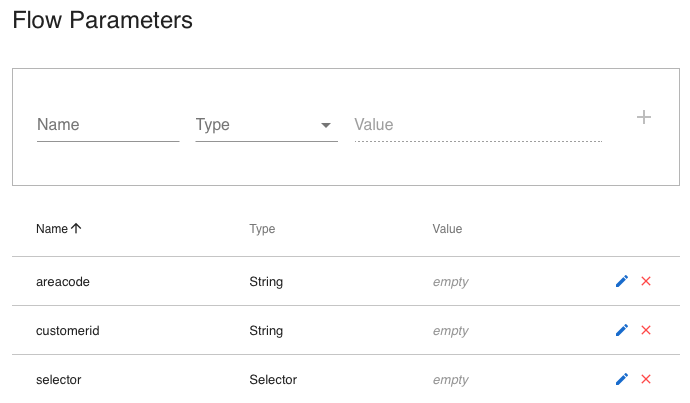Select the customerid name cell
This screenshot has height=403, width=690.
tap(67, 330)
